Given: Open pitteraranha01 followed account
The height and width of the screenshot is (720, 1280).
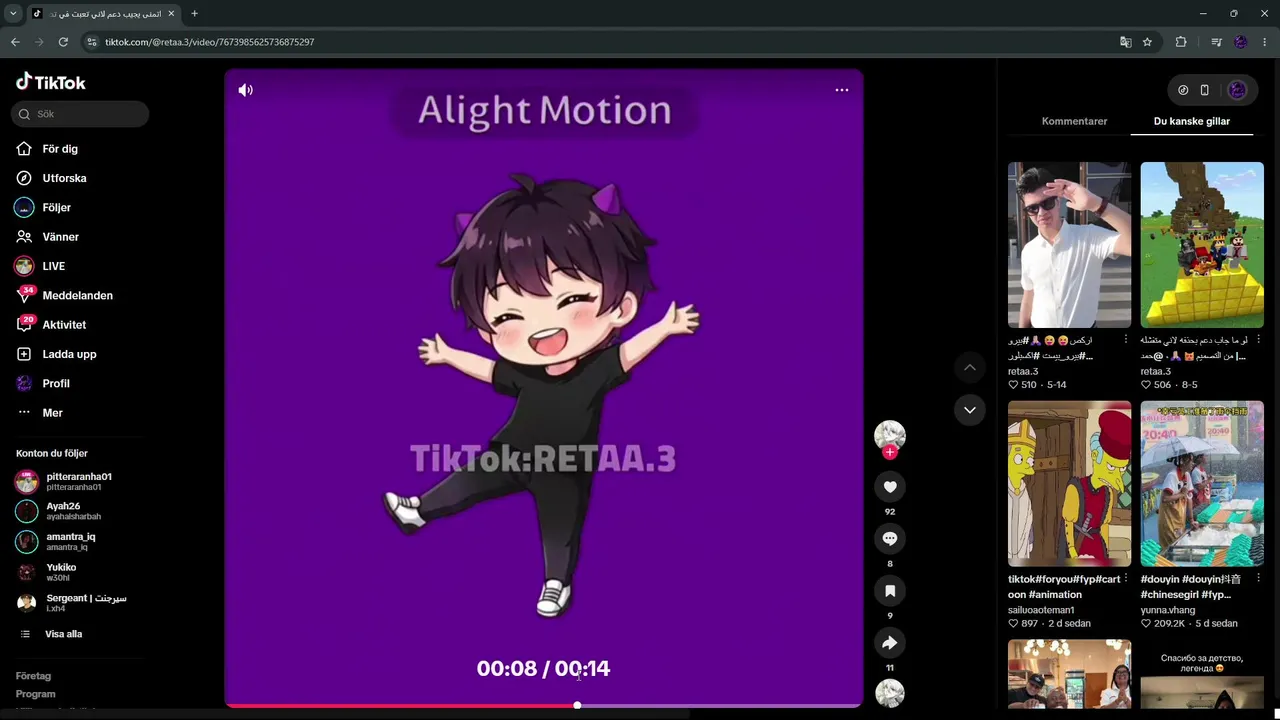Looking at the screenshot, I should click(x=78, y=481).
